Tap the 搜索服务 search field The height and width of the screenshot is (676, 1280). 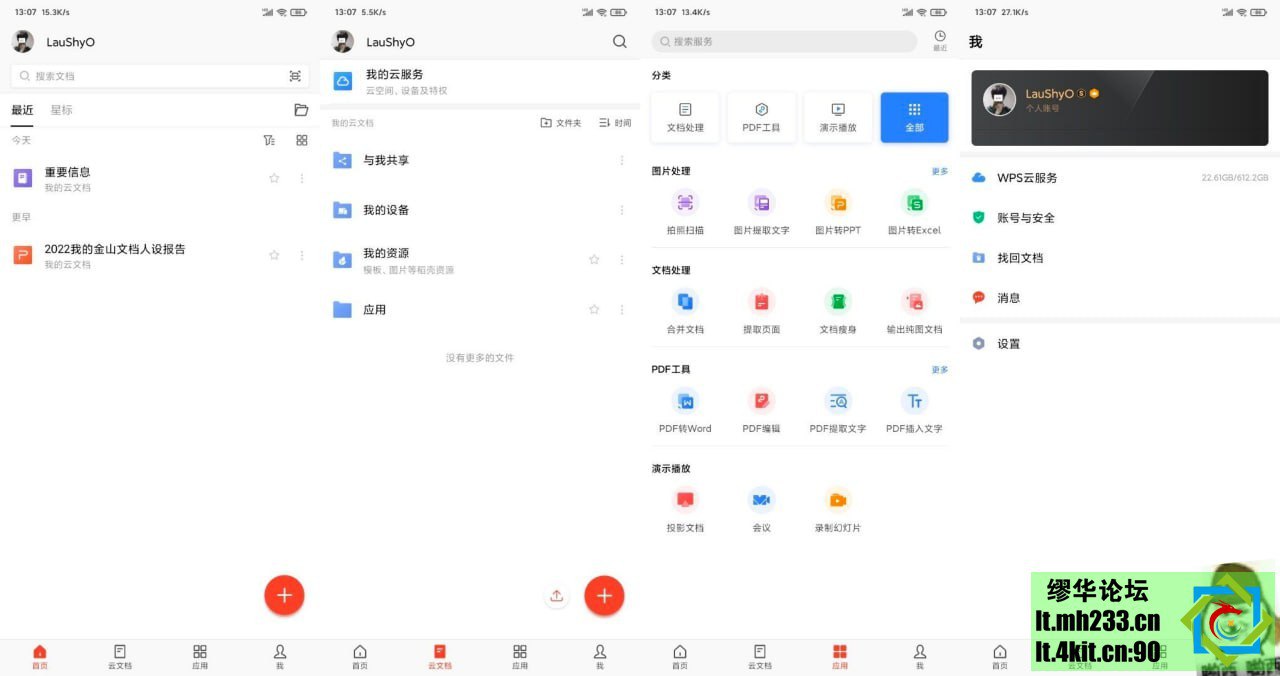(784, 42)
